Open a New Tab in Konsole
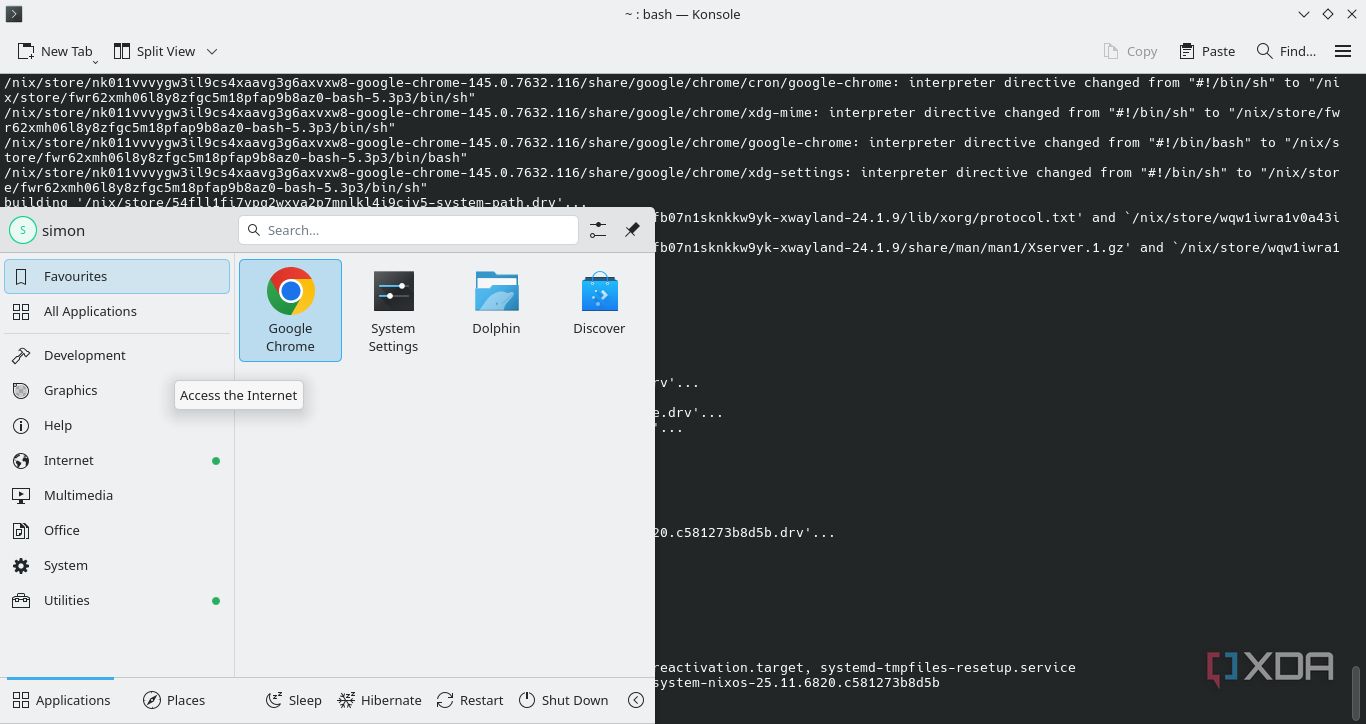1366x724 pixels. [56, 51]
